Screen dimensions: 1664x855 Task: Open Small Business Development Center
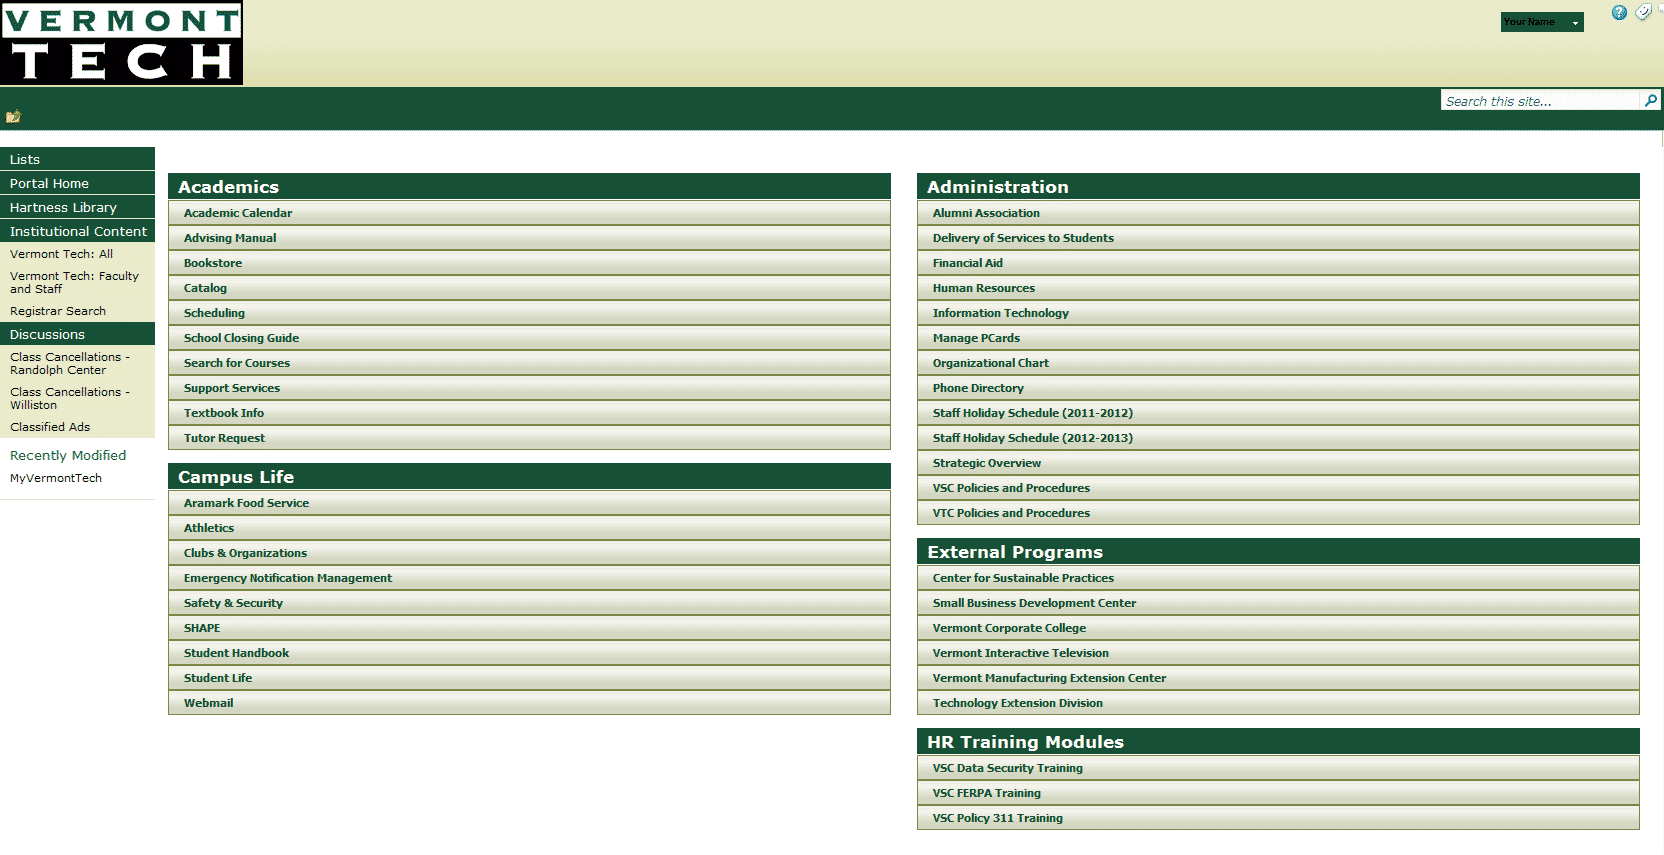1278,603
